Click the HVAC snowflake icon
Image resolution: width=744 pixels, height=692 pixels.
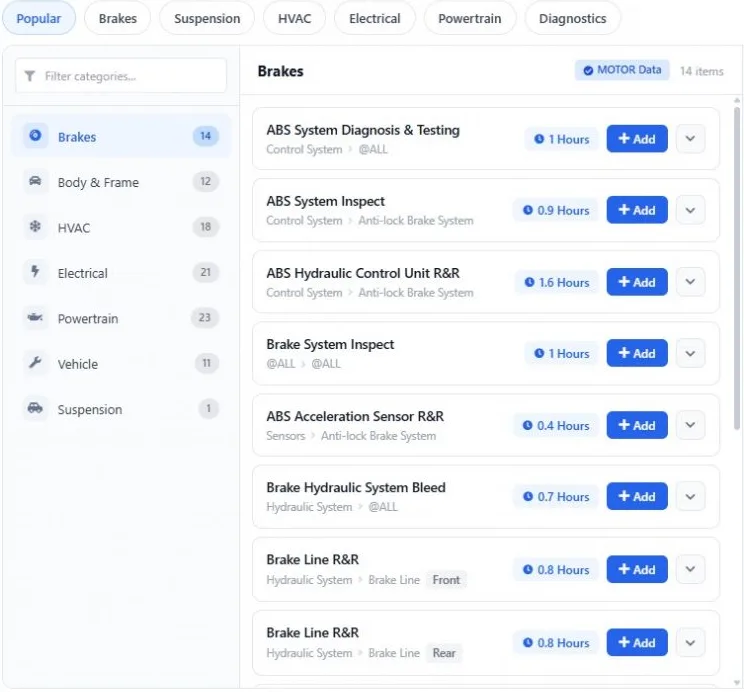tap(35, 226)
